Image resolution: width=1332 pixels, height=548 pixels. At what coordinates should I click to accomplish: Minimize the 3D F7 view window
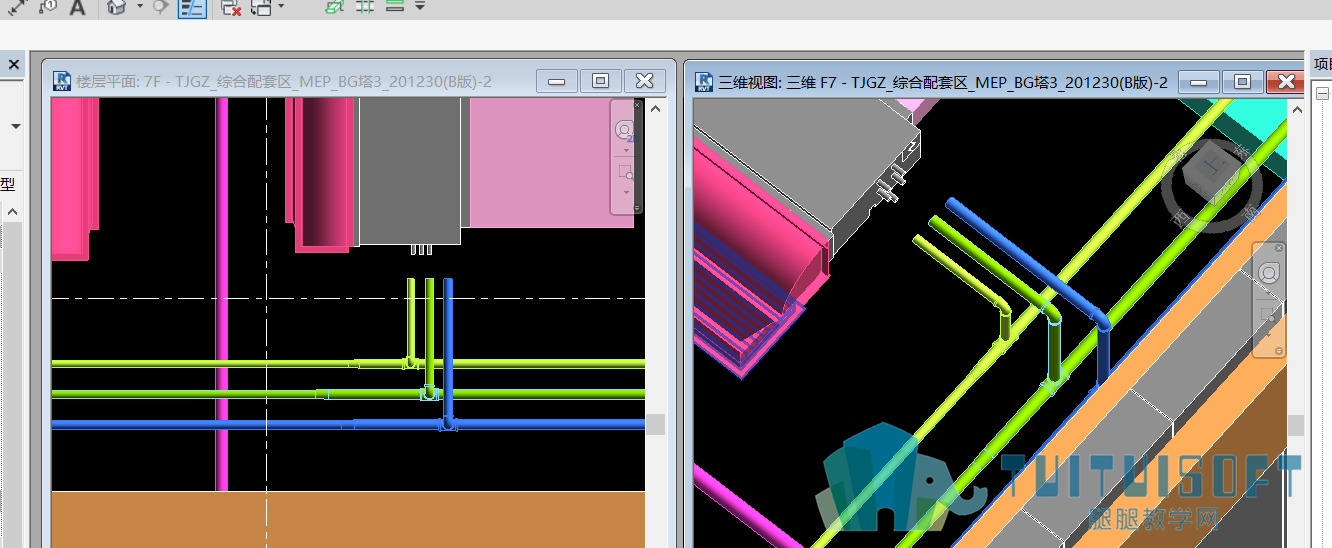point(1199,81)
